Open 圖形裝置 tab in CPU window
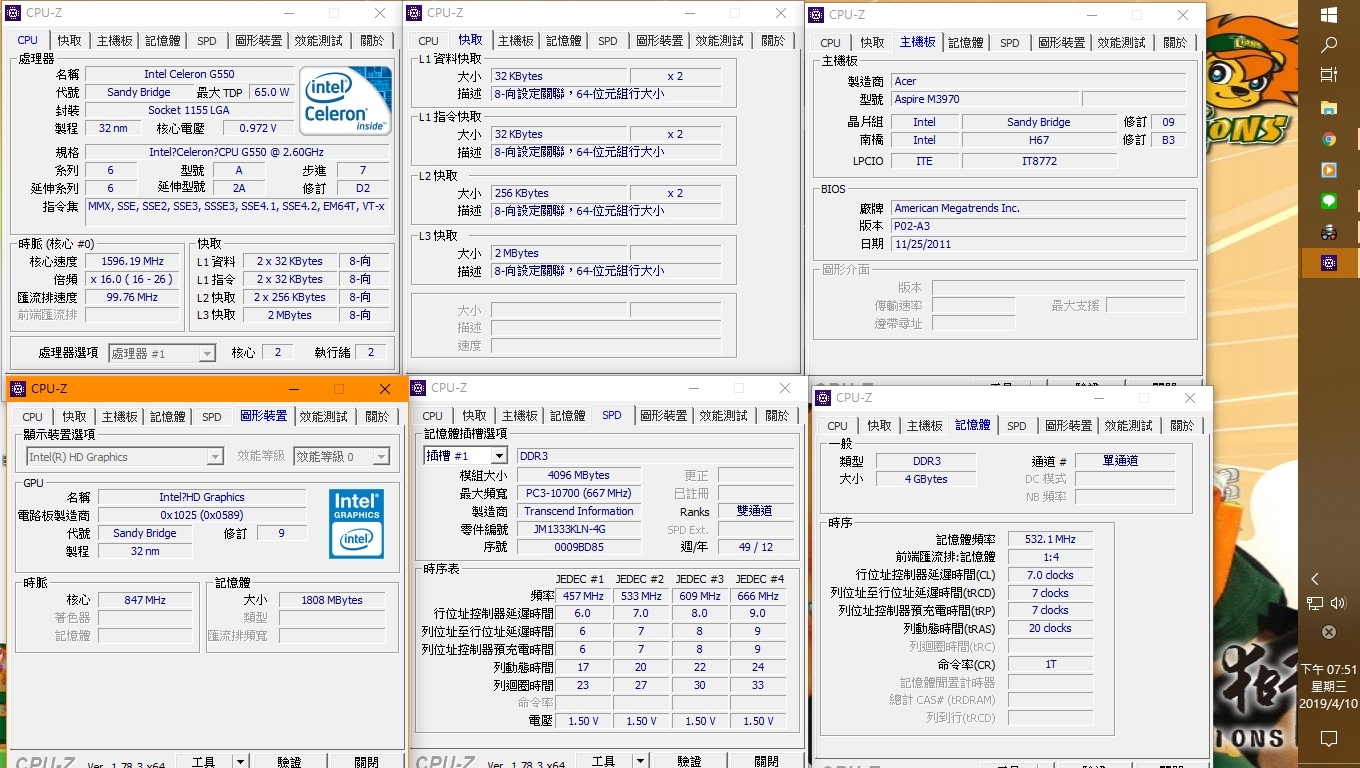The width and height of the screenshot is (1360, 768). (x=259, y=41)
